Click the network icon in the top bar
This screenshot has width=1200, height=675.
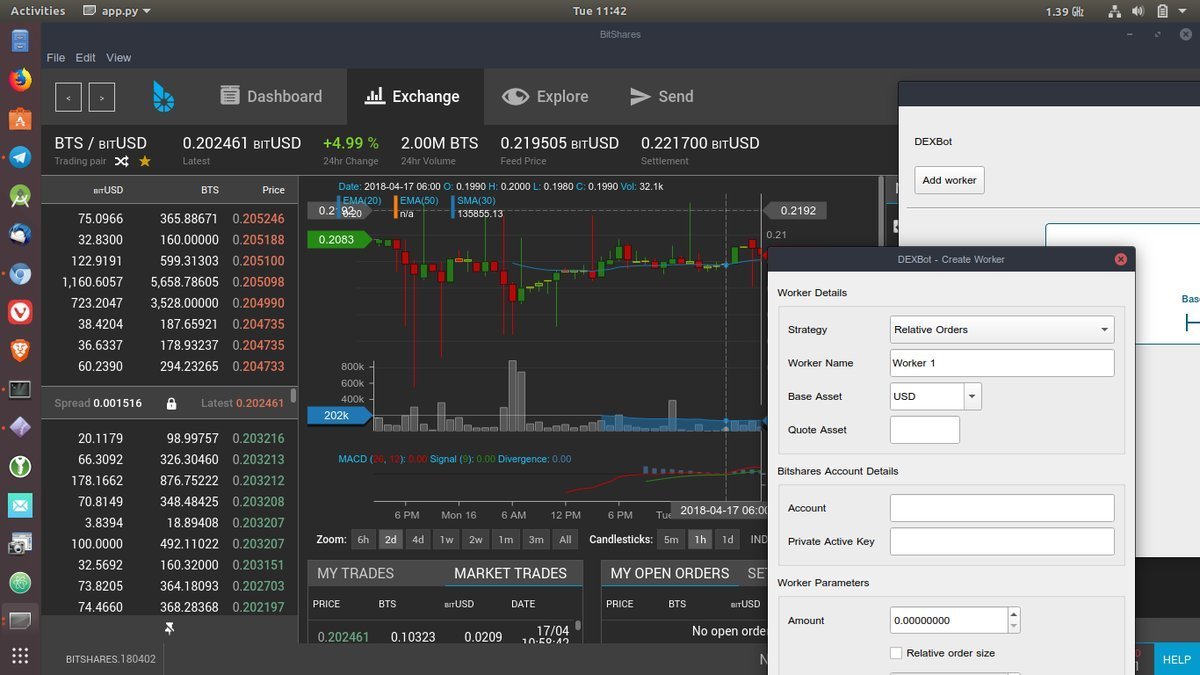coord(1115,11)
